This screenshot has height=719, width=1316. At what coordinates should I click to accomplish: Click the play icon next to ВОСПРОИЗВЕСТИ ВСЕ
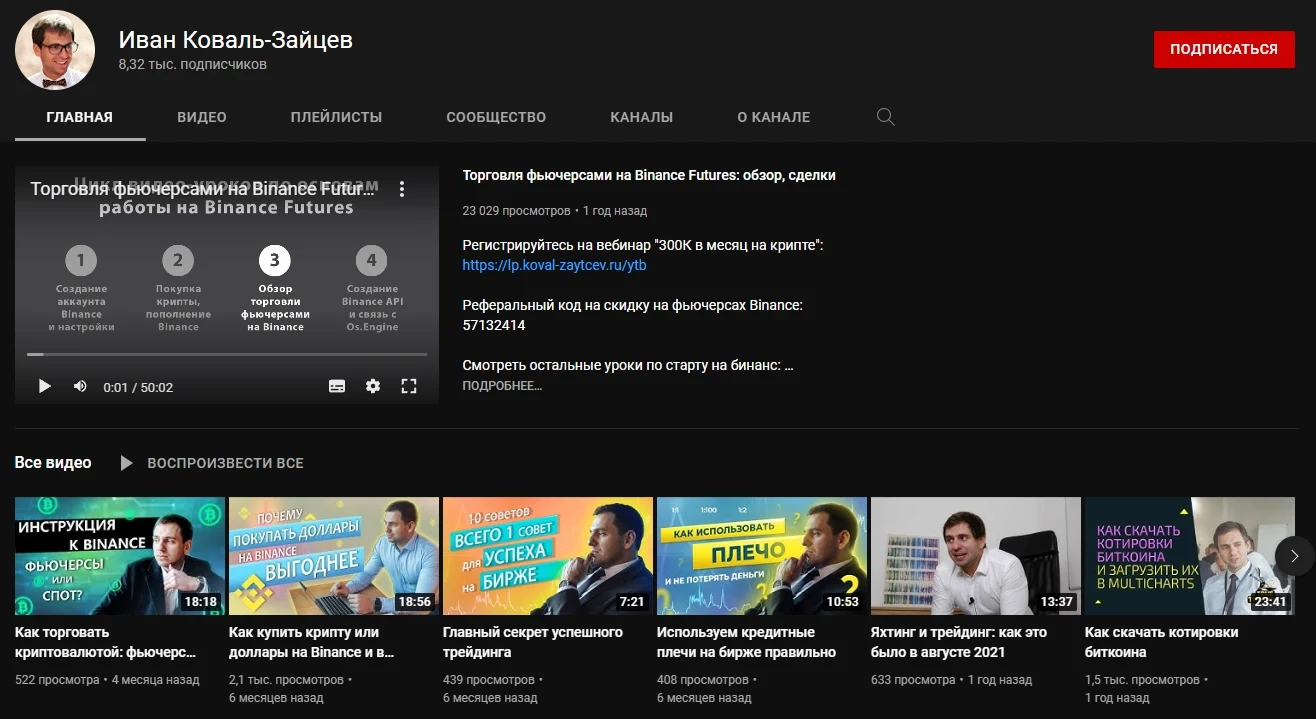[126, 463]
